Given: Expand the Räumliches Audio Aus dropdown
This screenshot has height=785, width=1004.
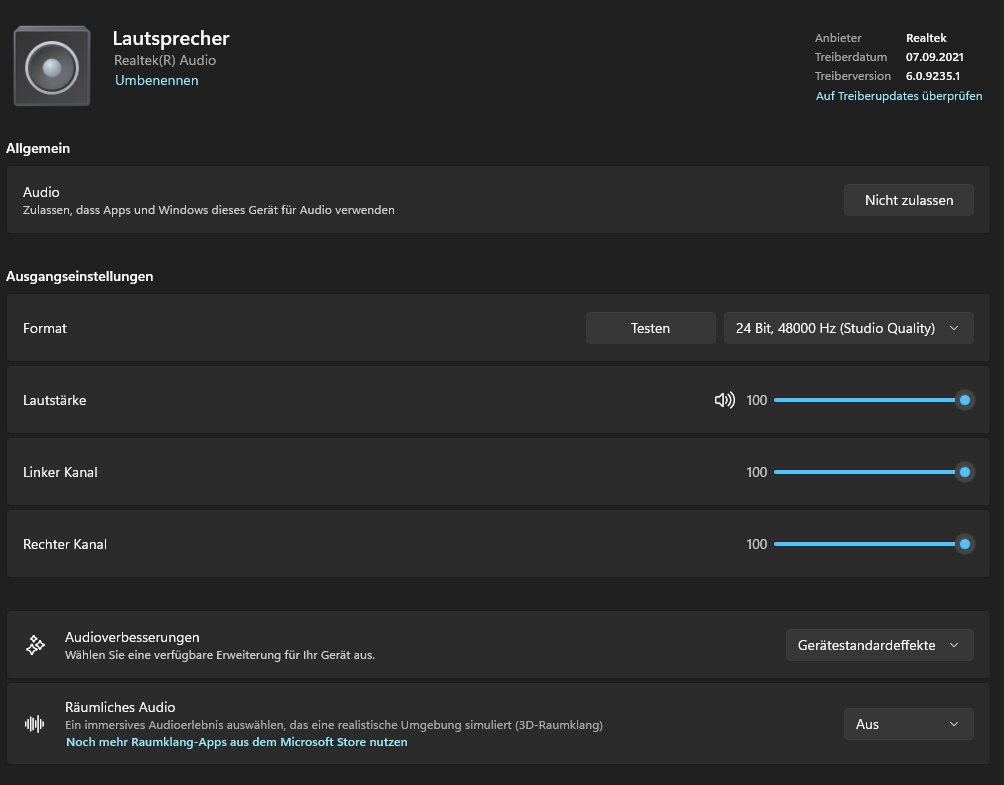Looking at the screenshot, I should tap(908, 724).
